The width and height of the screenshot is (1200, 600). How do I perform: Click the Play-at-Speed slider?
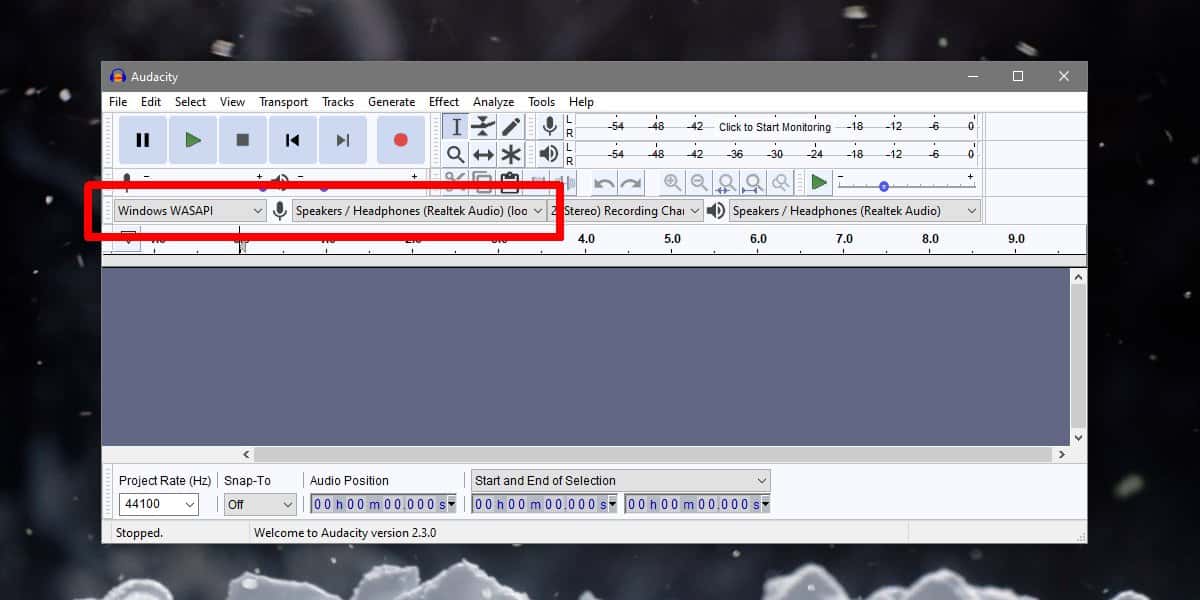coord(883,186)
